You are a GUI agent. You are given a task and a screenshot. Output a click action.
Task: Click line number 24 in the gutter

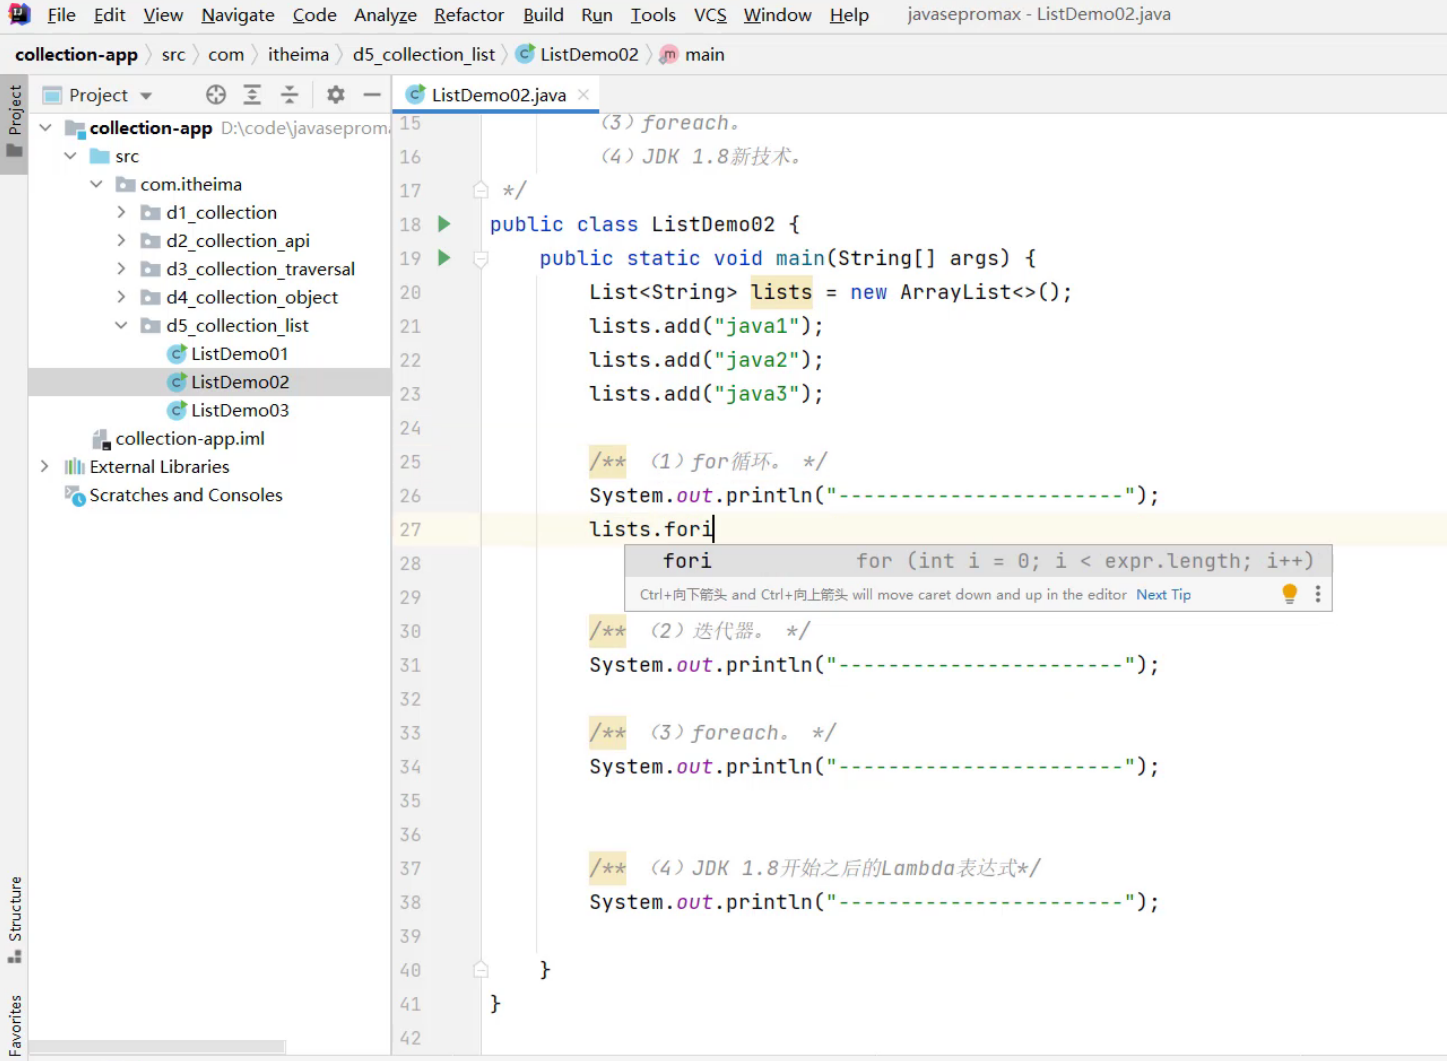pos(410,428)
